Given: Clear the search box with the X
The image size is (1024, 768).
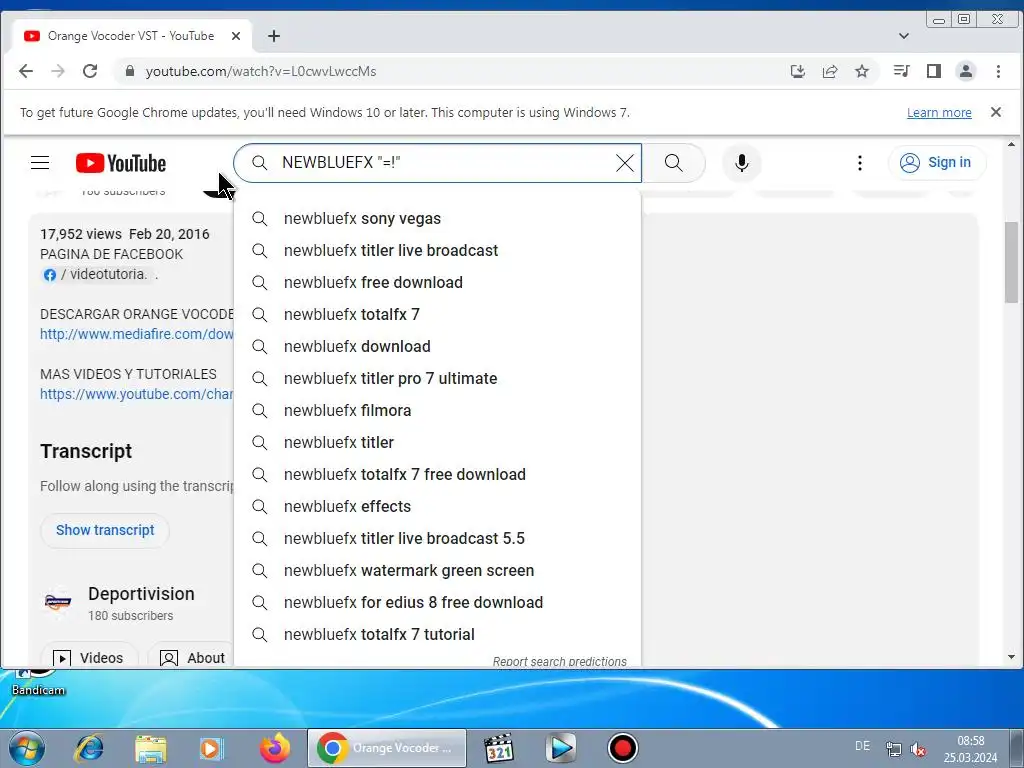Looking at the screenshot, I should click(x=625, y=163).
